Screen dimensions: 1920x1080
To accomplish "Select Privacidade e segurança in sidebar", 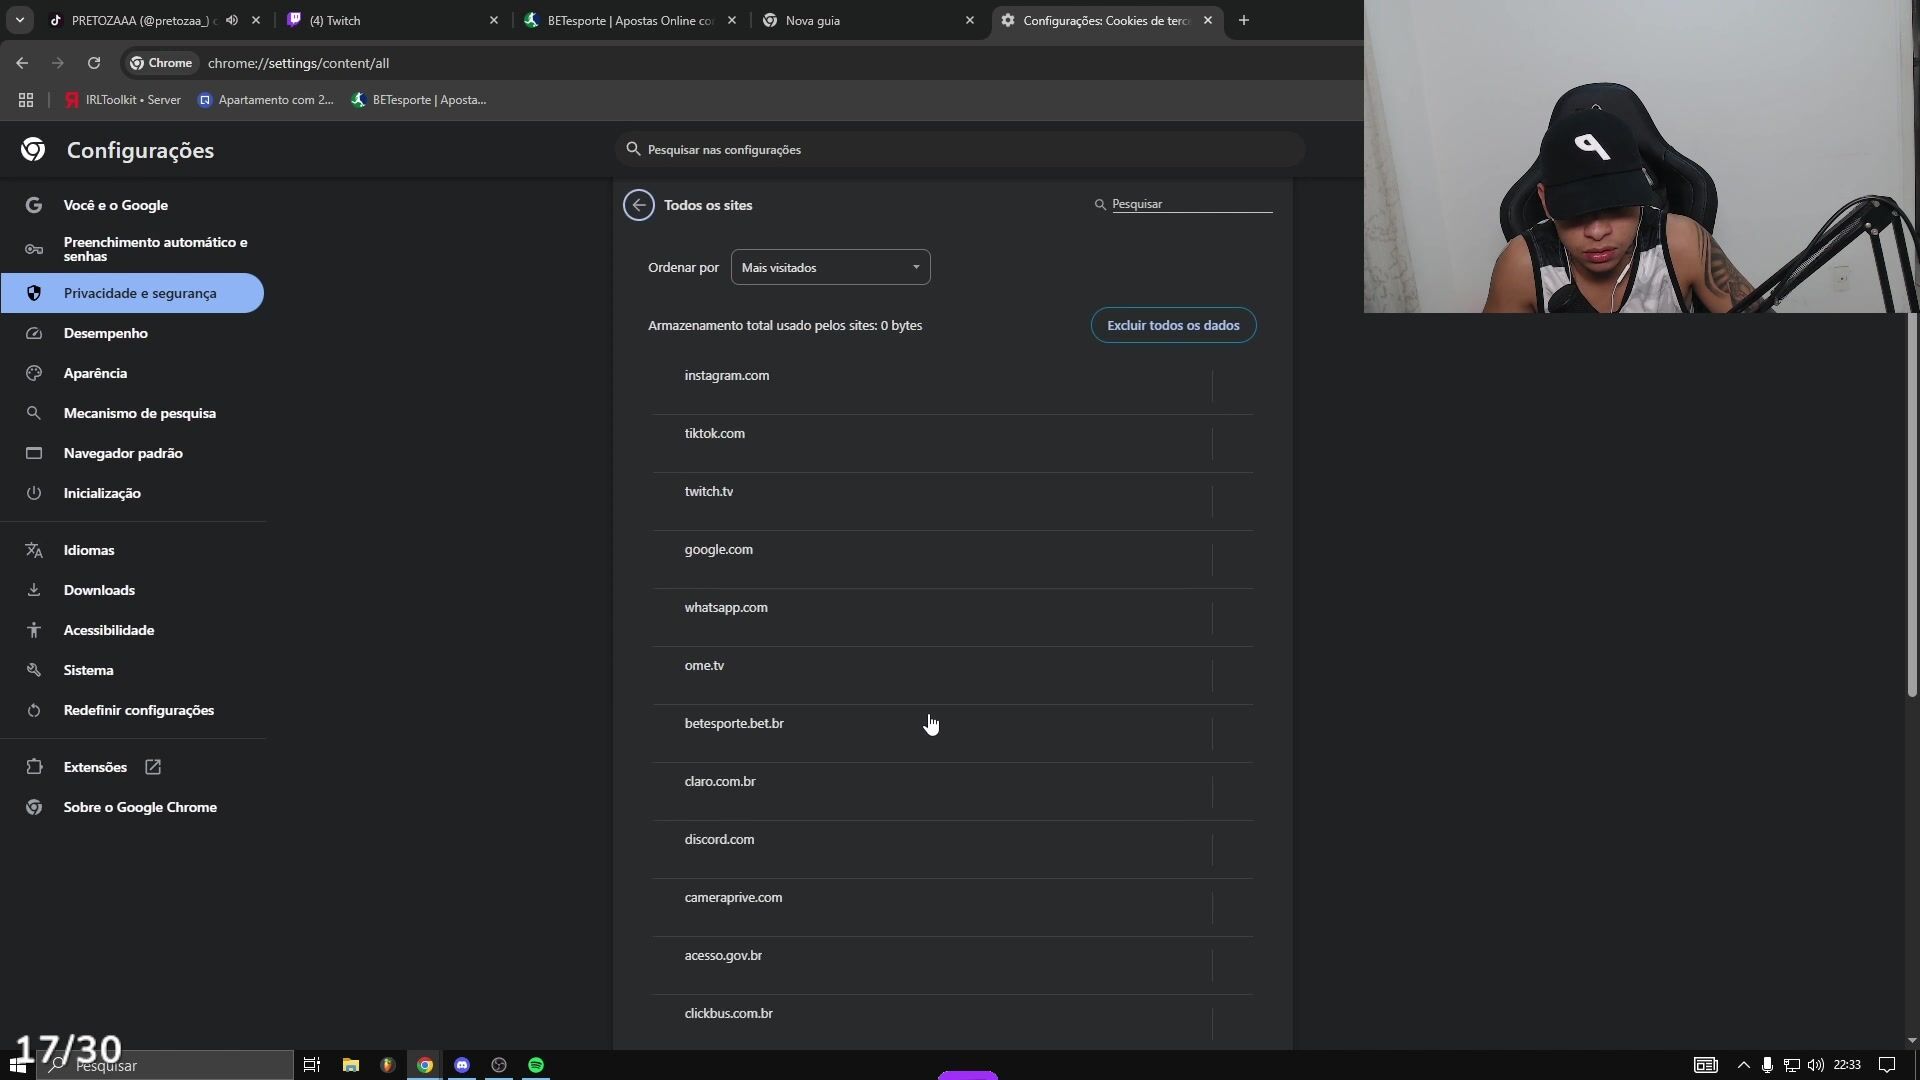I will (x=133, y=293).
